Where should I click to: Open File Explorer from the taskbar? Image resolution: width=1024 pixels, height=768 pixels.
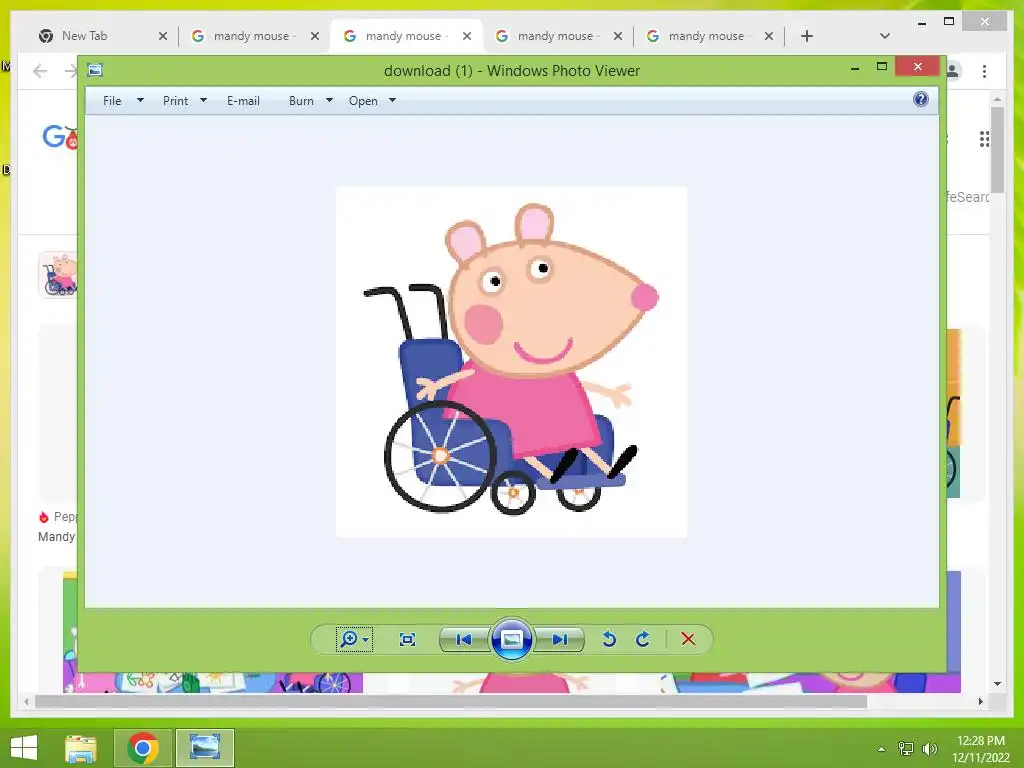(81, 748)
